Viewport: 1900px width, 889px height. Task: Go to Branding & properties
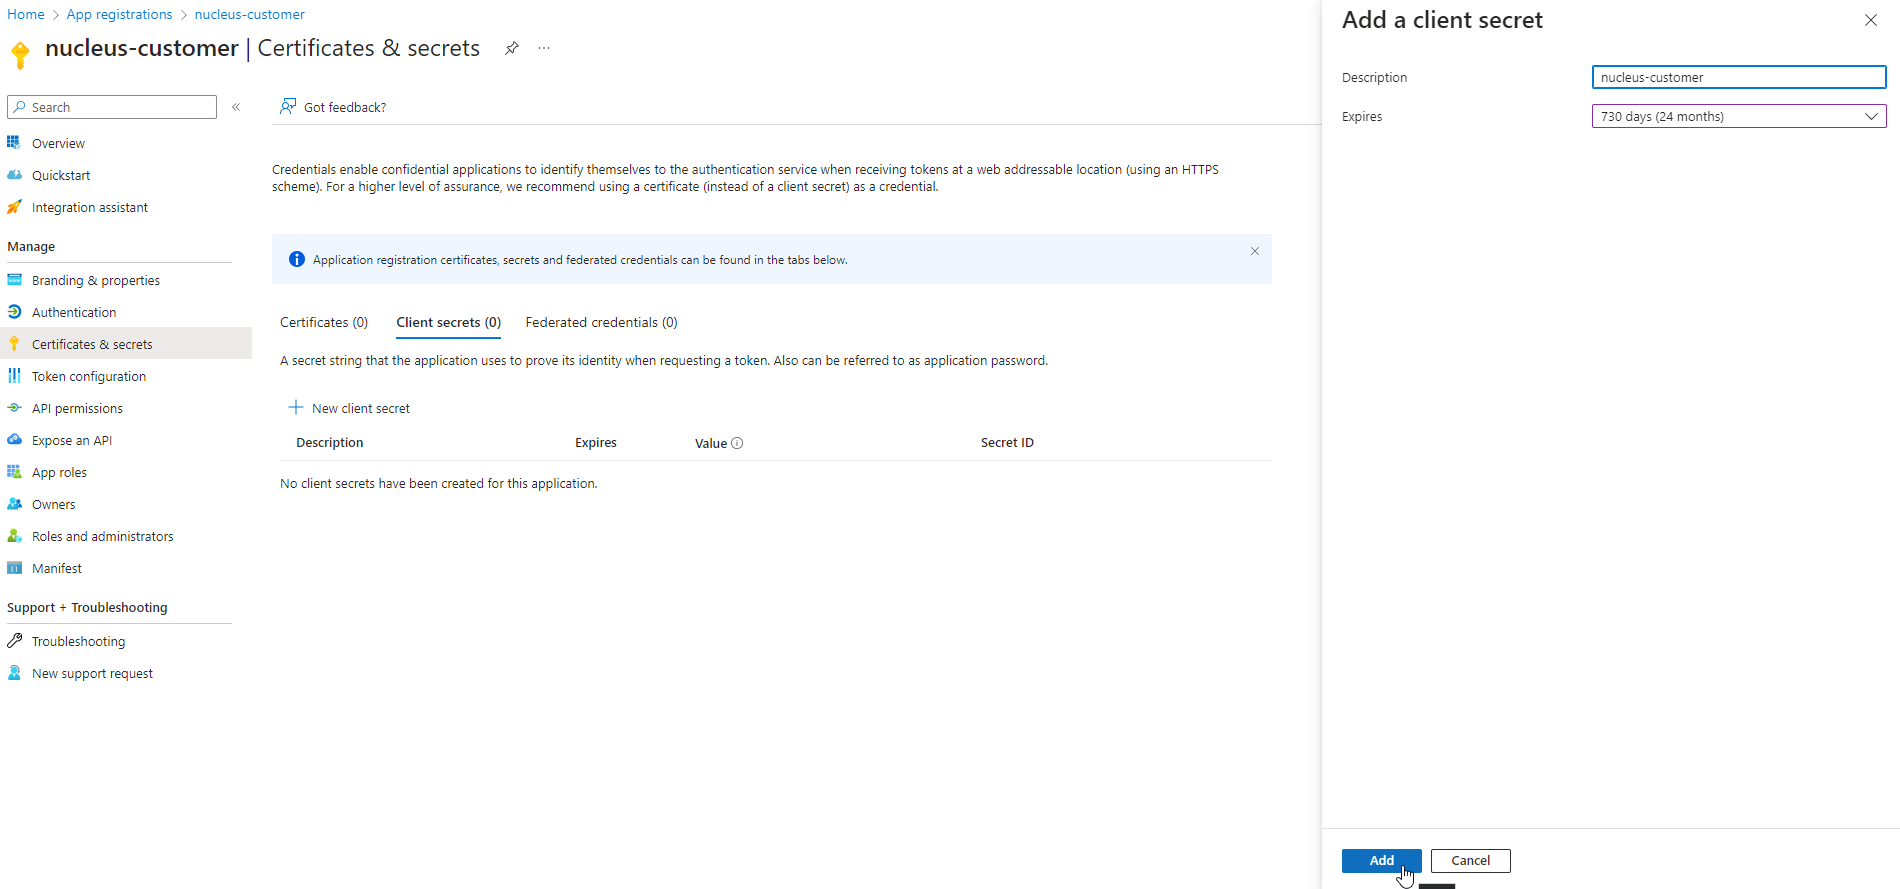coord(96,280)
